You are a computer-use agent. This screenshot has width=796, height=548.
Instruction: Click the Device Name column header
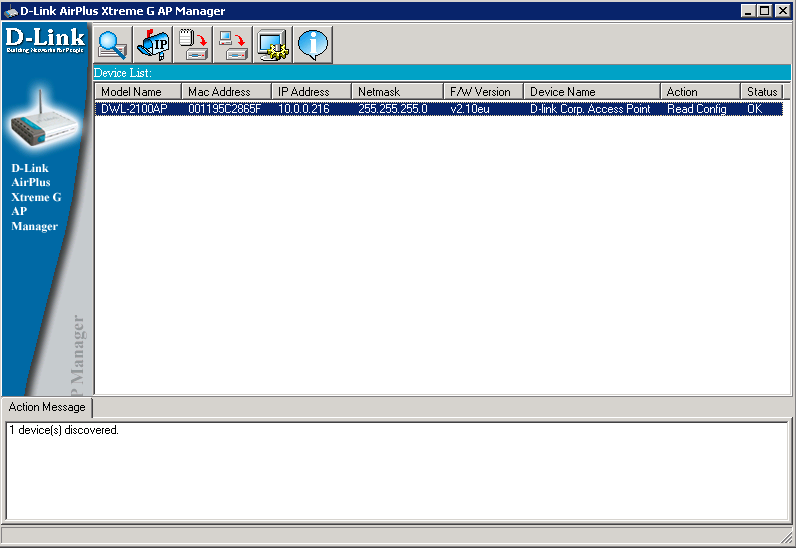tap(592, 92)
